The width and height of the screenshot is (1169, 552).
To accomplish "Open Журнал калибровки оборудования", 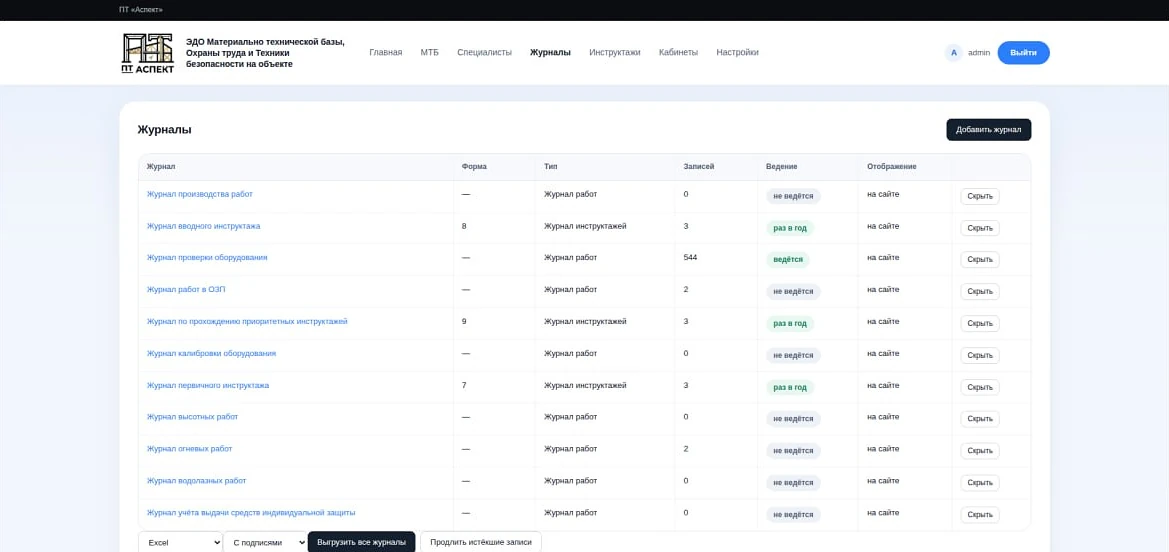I will click(212, 353).
